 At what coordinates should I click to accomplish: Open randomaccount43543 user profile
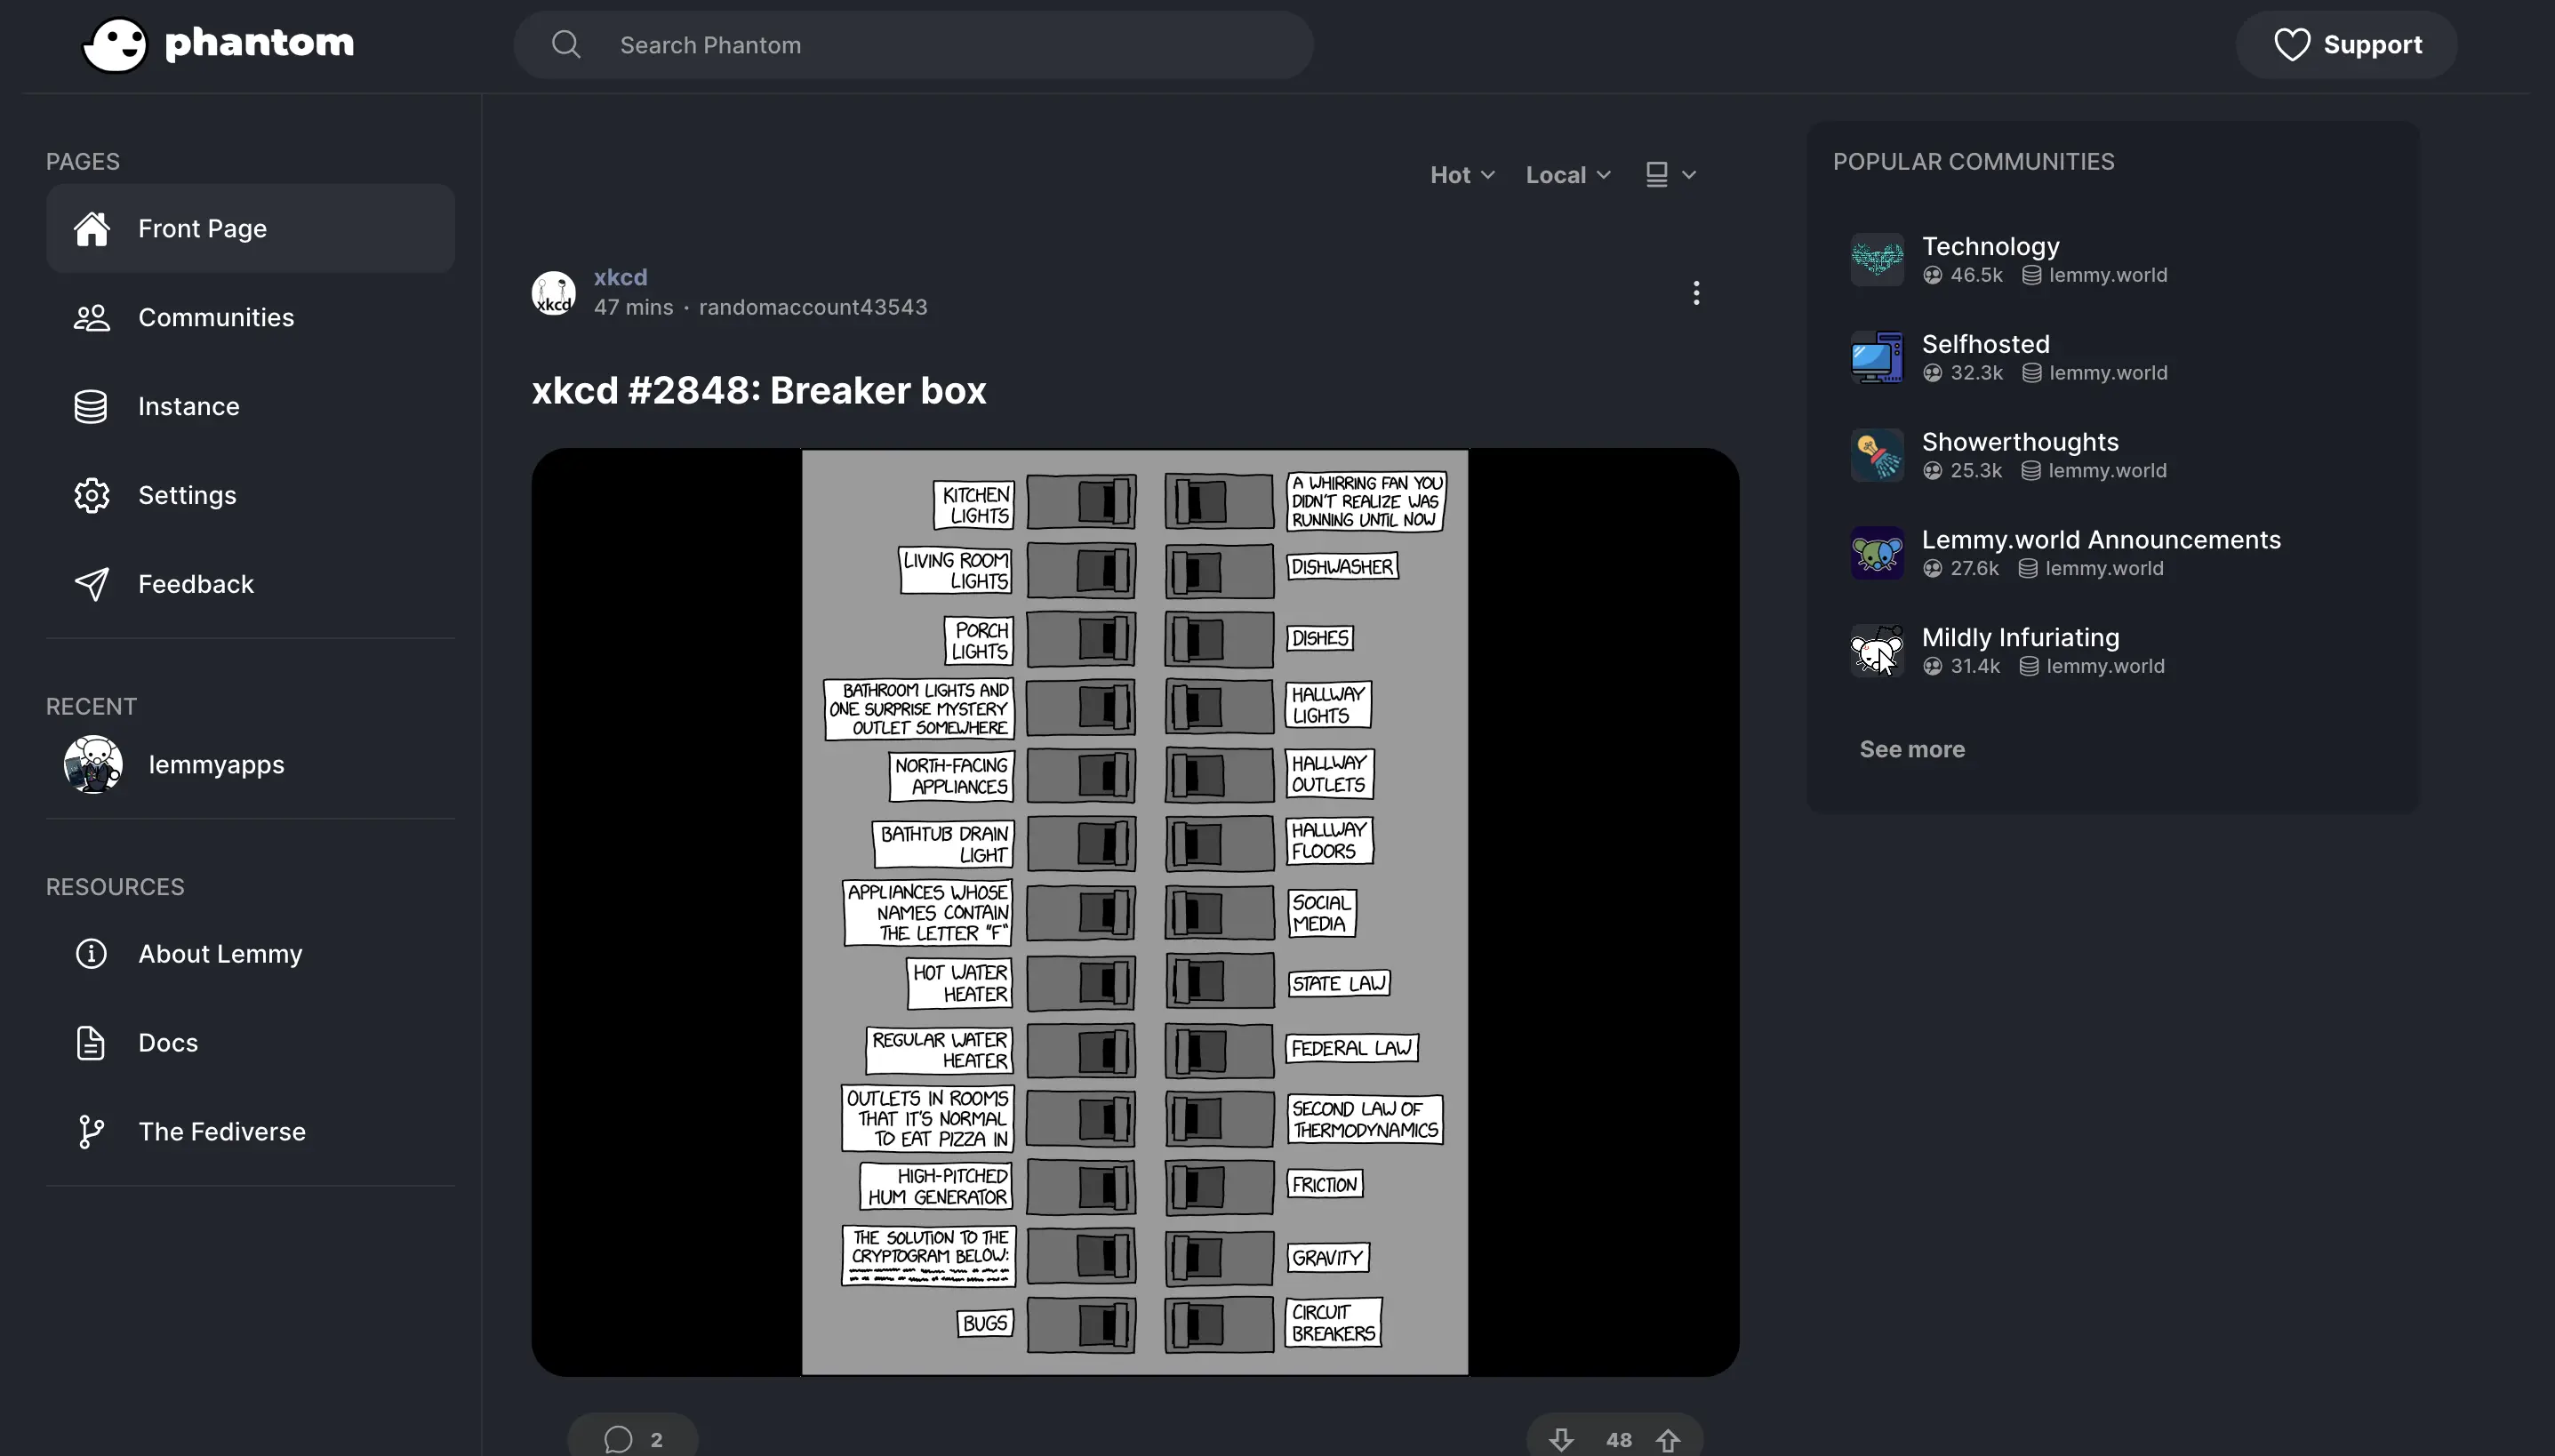click(813, 307)
